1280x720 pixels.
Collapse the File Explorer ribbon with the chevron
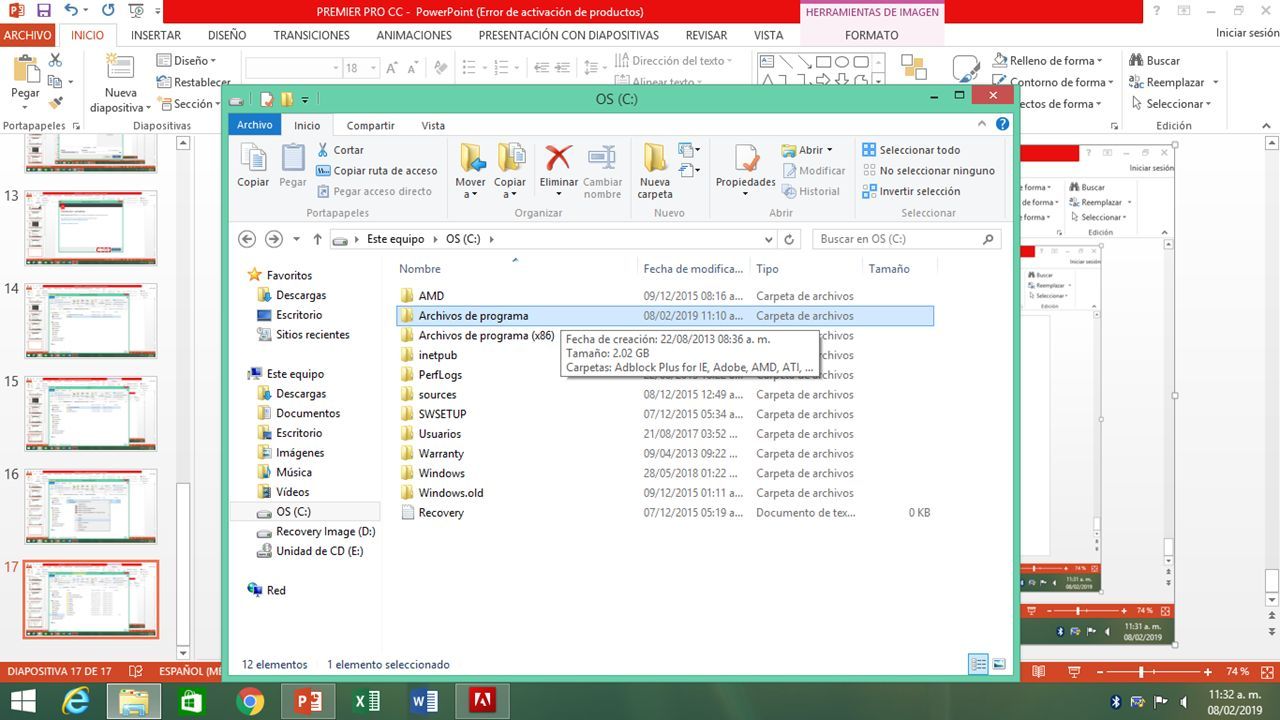coord(984,125)
